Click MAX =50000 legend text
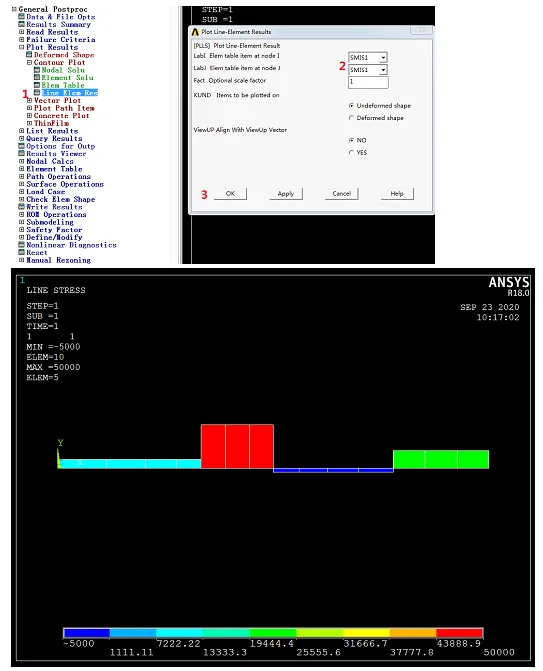 coord(53,367)
